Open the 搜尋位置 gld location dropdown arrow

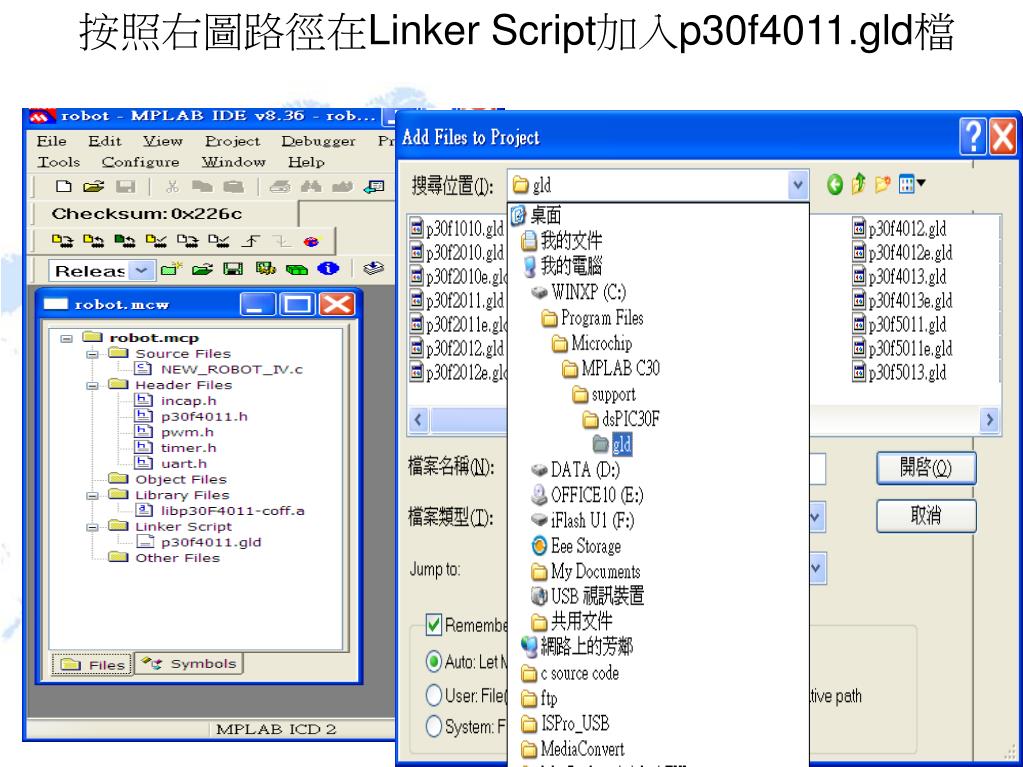pos(797,185)
